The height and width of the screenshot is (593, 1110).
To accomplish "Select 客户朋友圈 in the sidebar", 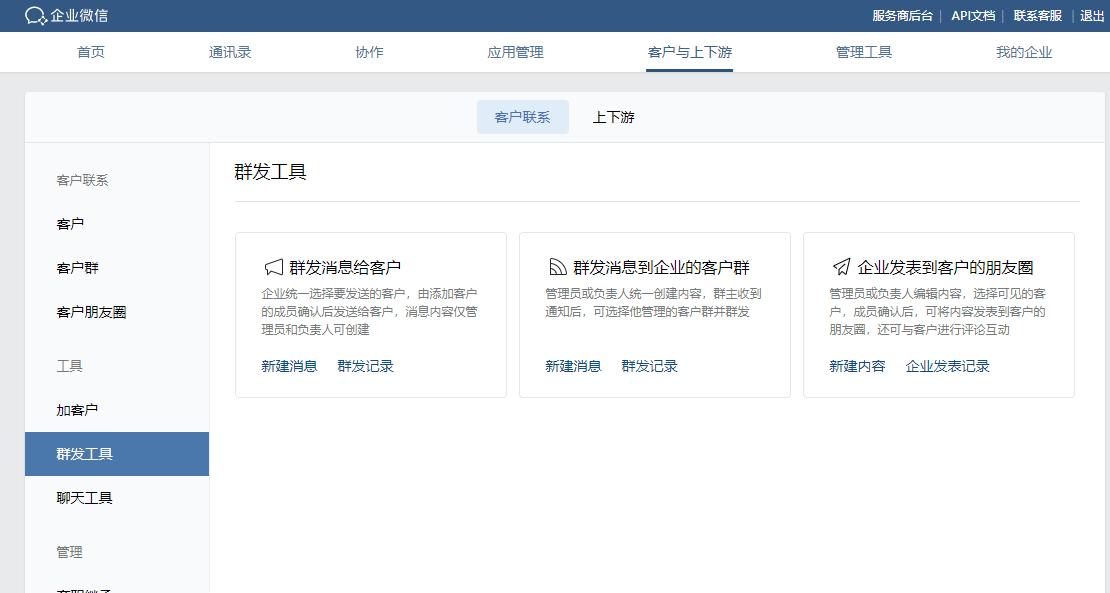I will point(91,312).
